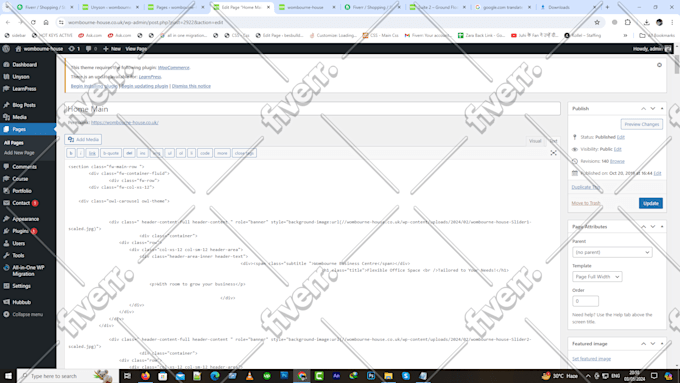Open All Pages submenu item

(x=14, y=143)
